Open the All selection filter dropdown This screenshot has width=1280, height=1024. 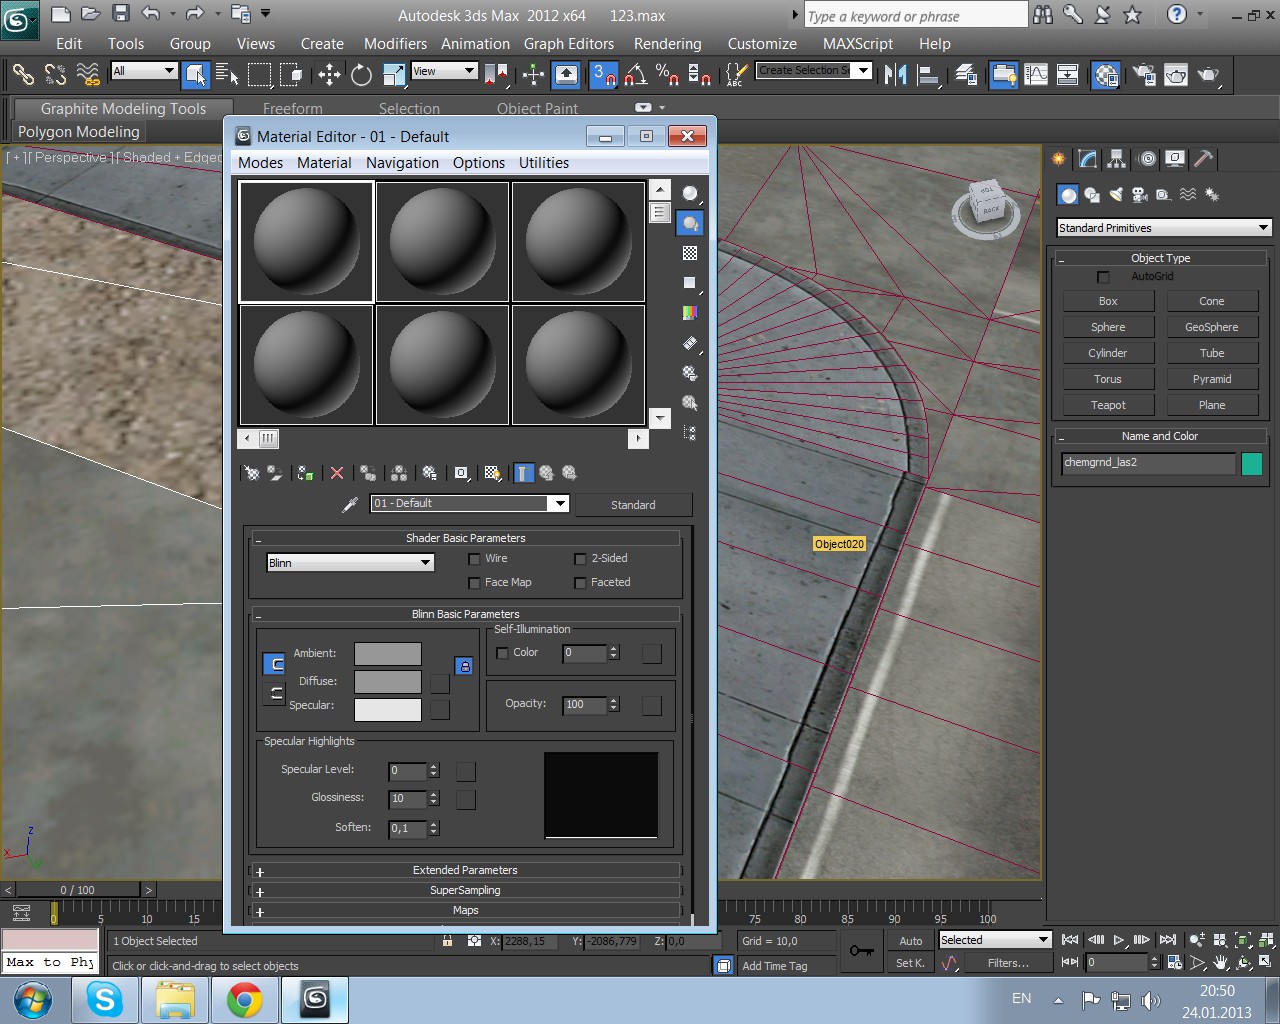pos(144,71)
